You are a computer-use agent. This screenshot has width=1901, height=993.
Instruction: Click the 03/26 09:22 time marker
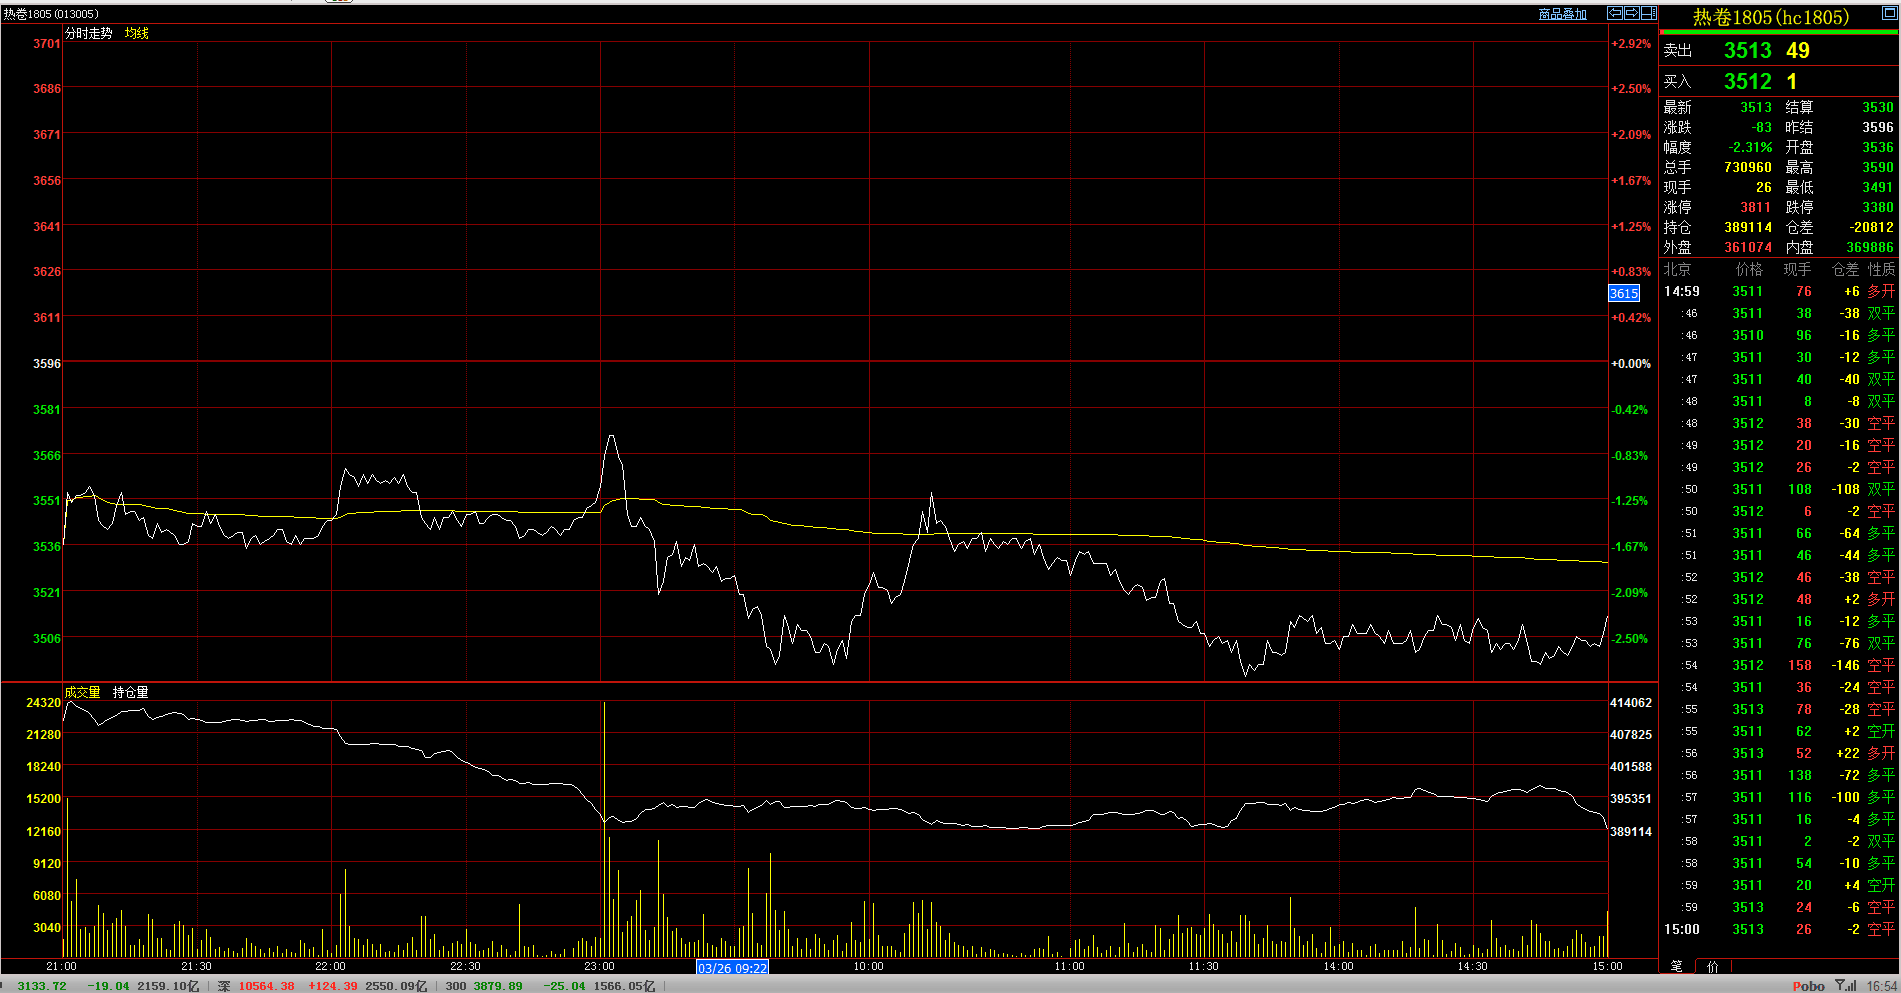point(732,967)
